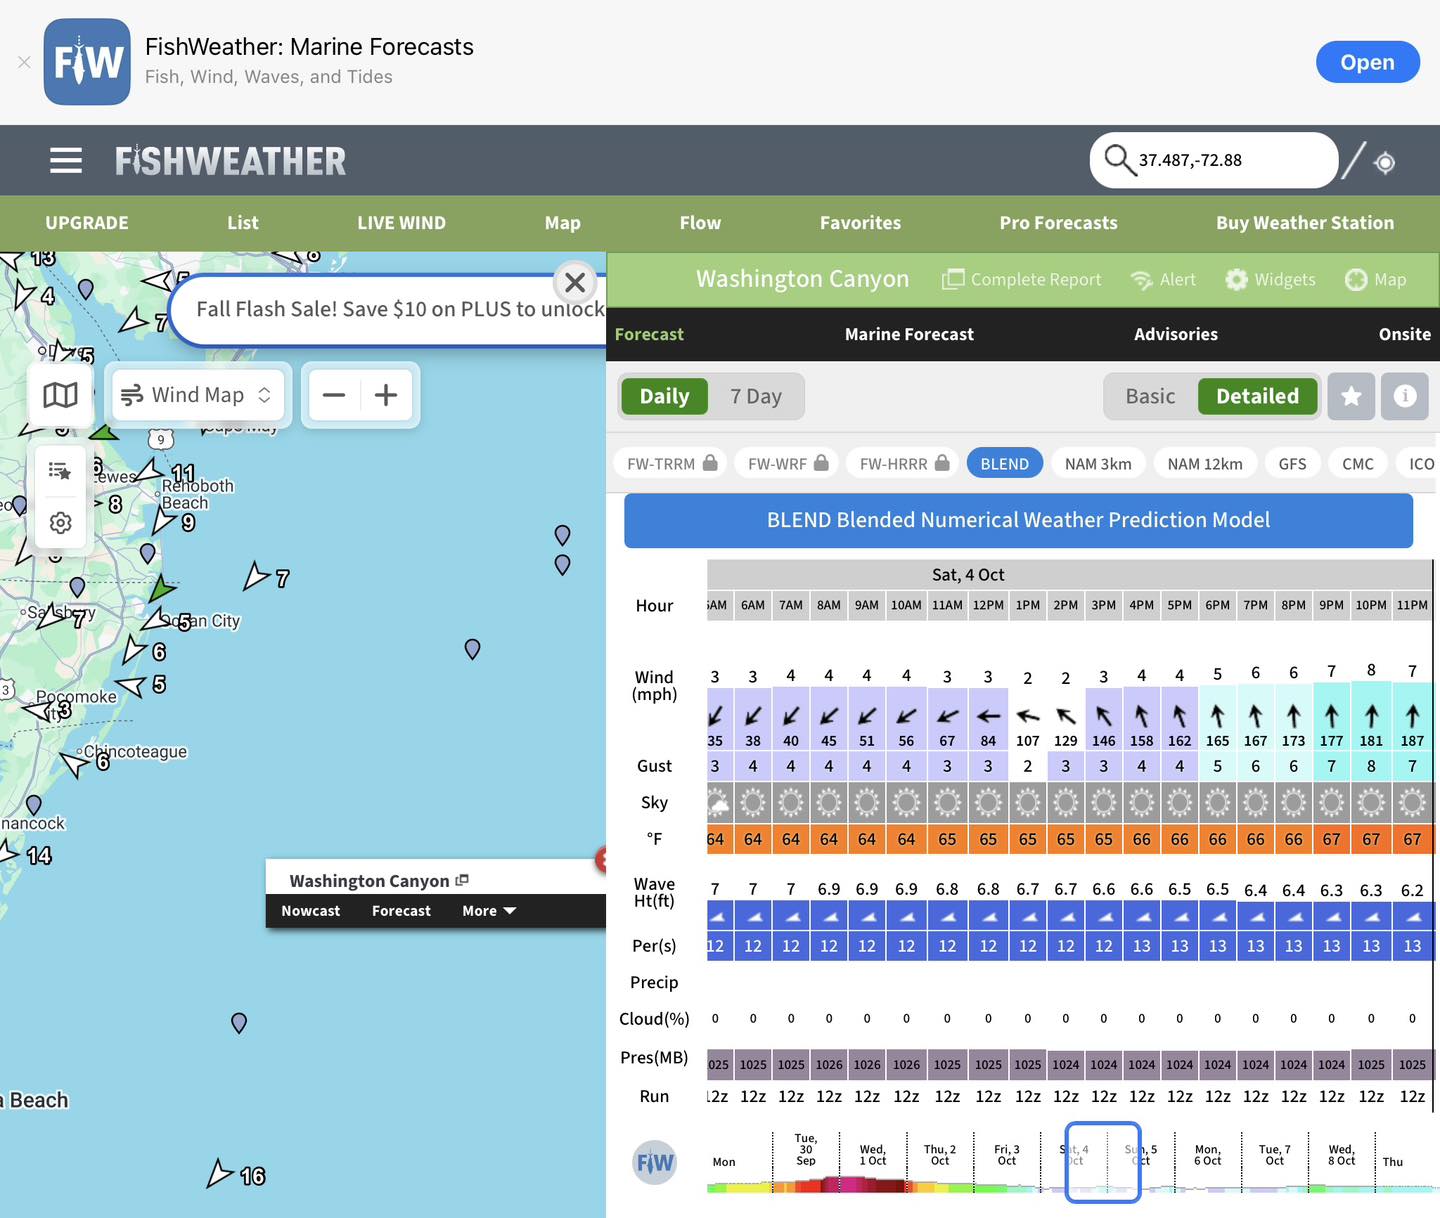Expand More menu in Washington Canyon popup

489,911
